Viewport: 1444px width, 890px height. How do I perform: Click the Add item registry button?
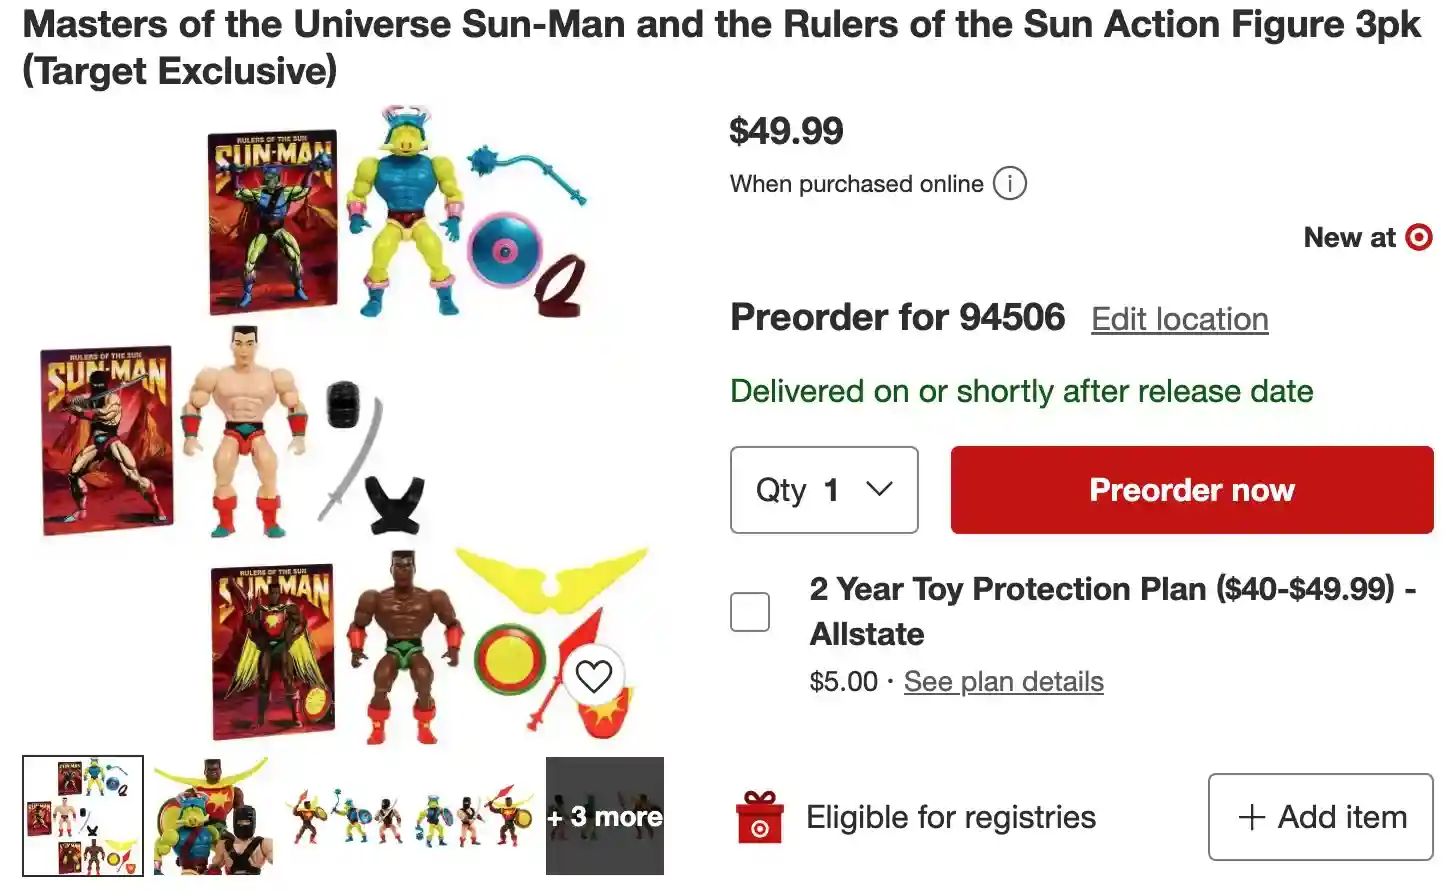pos(1320,817)
